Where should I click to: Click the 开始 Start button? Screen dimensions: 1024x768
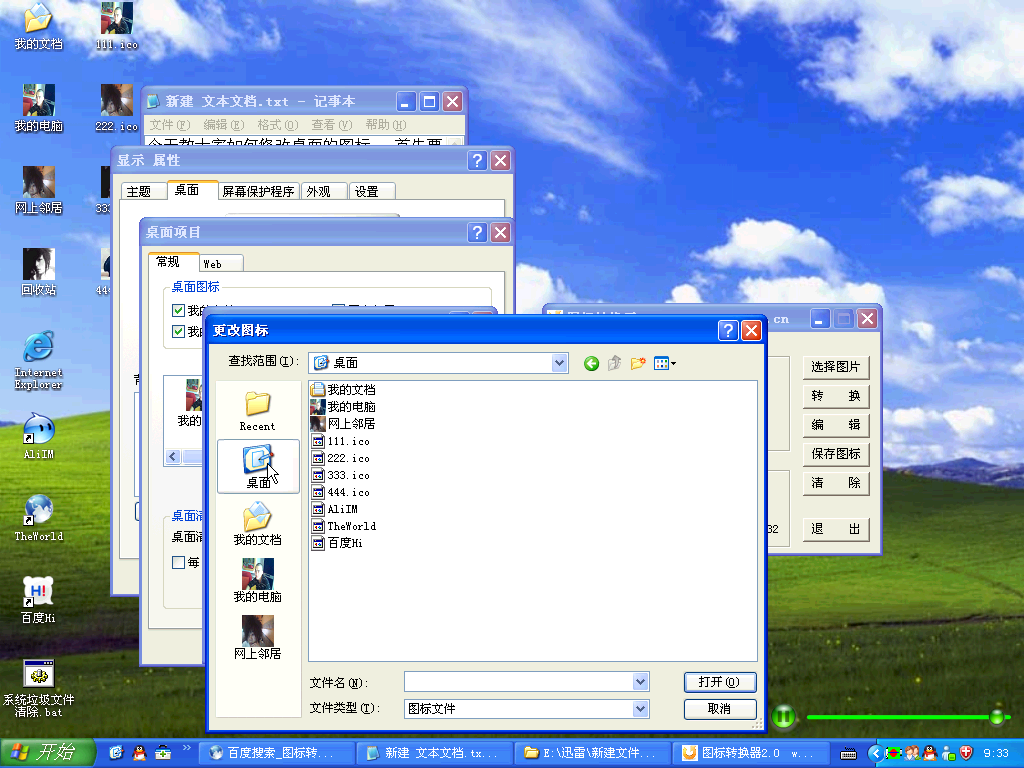pyautogui.click(x=48, y=752)
